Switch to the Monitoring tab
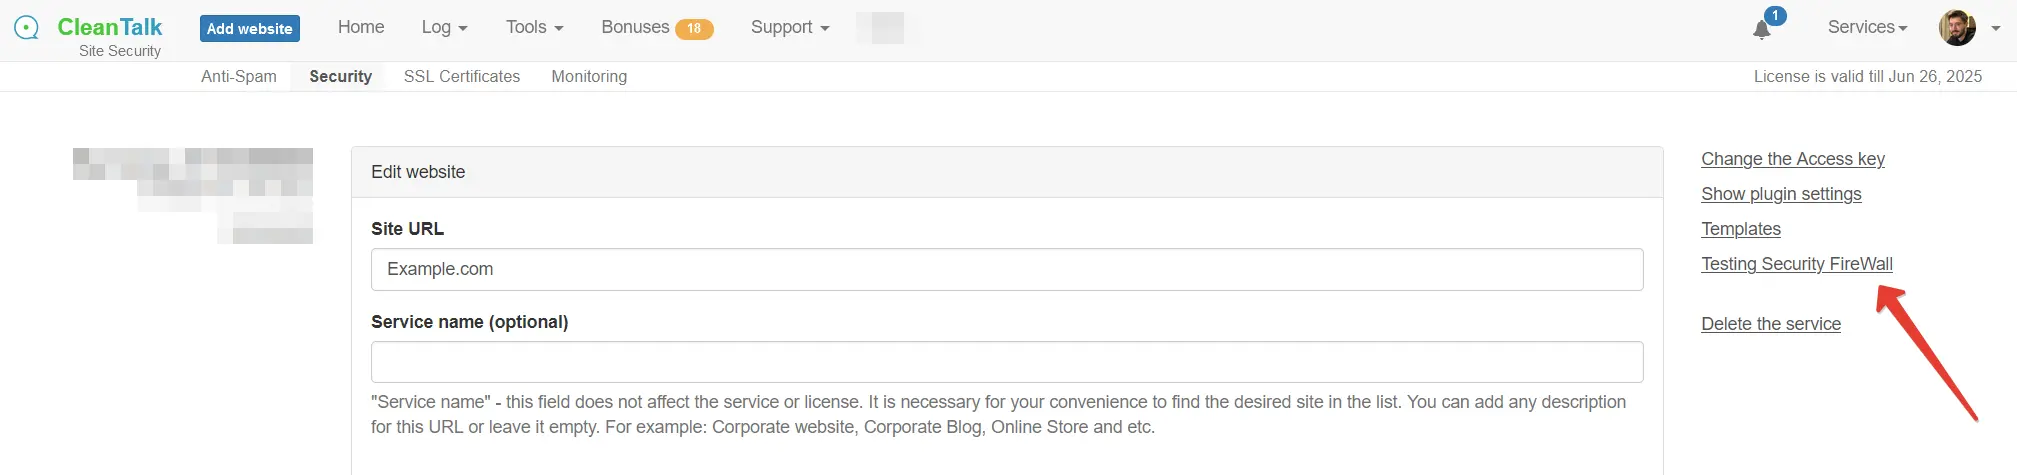The image size is (2017, 475). coord(589,77)
